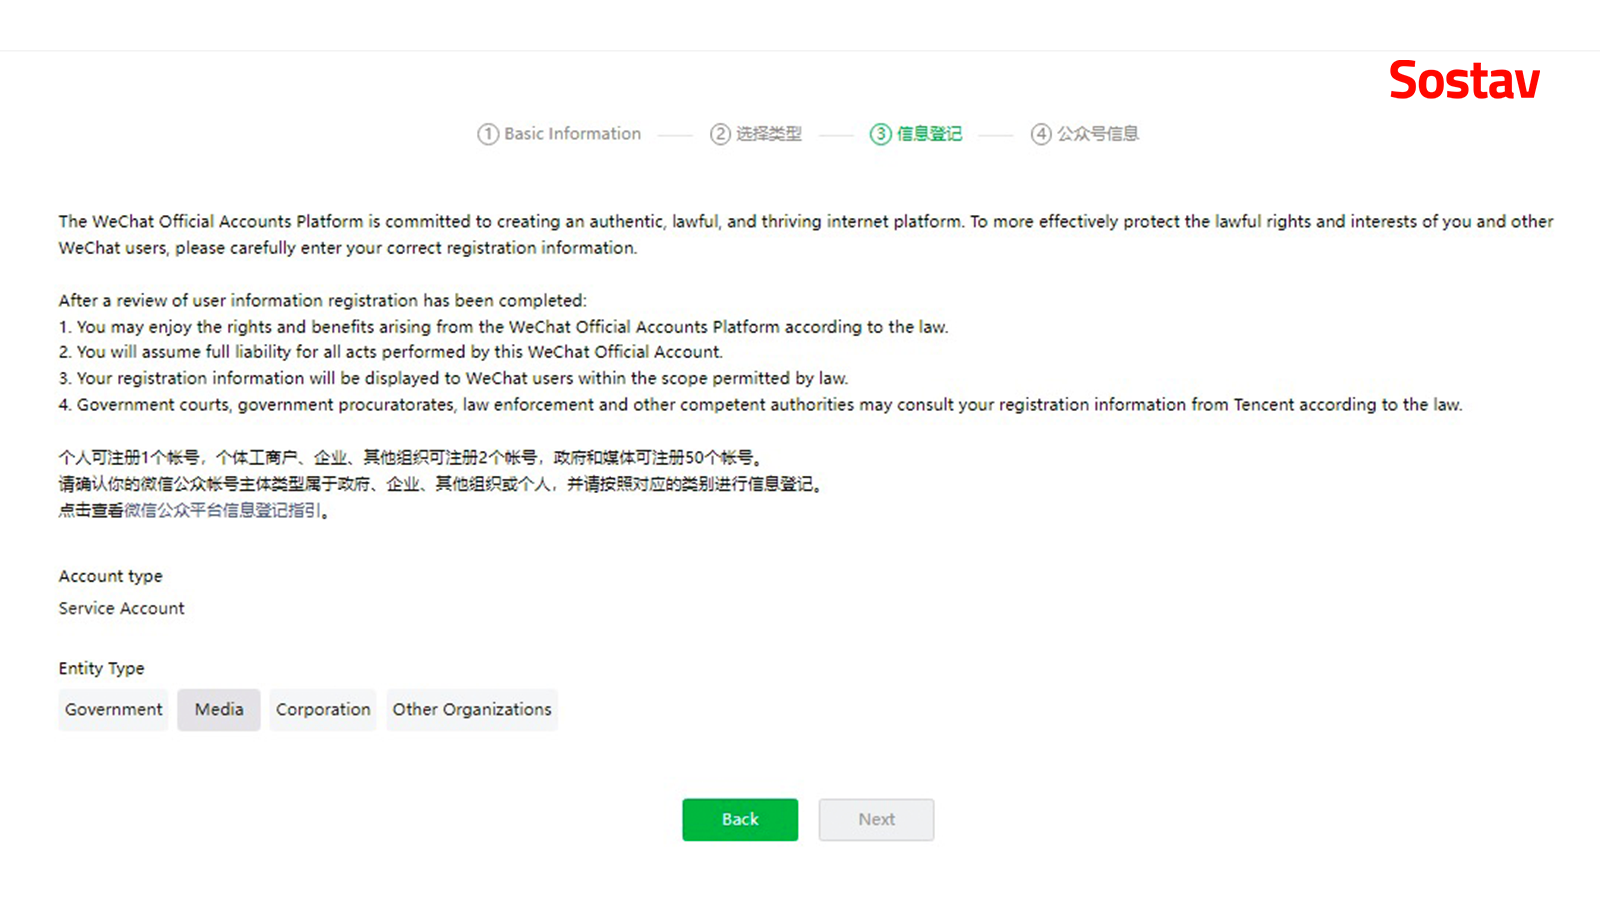Click step 4 公众号信息
This screenshot has height=900, width=1600.
point(1085,134)
